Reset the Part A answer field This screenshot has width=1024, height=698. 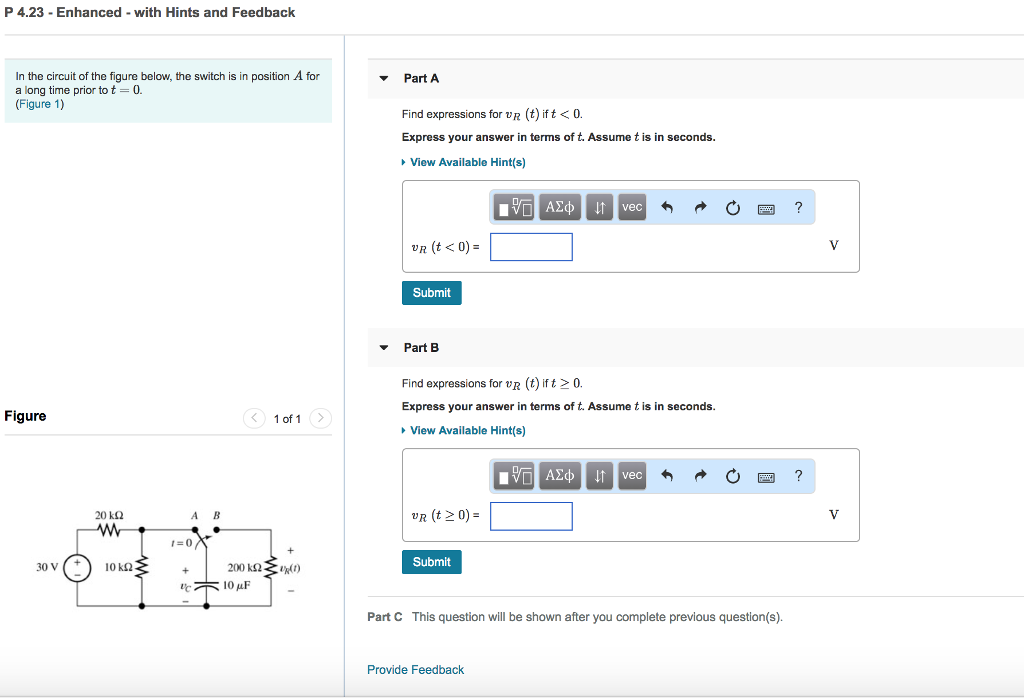pyautogui.click(x=733, y=207)
